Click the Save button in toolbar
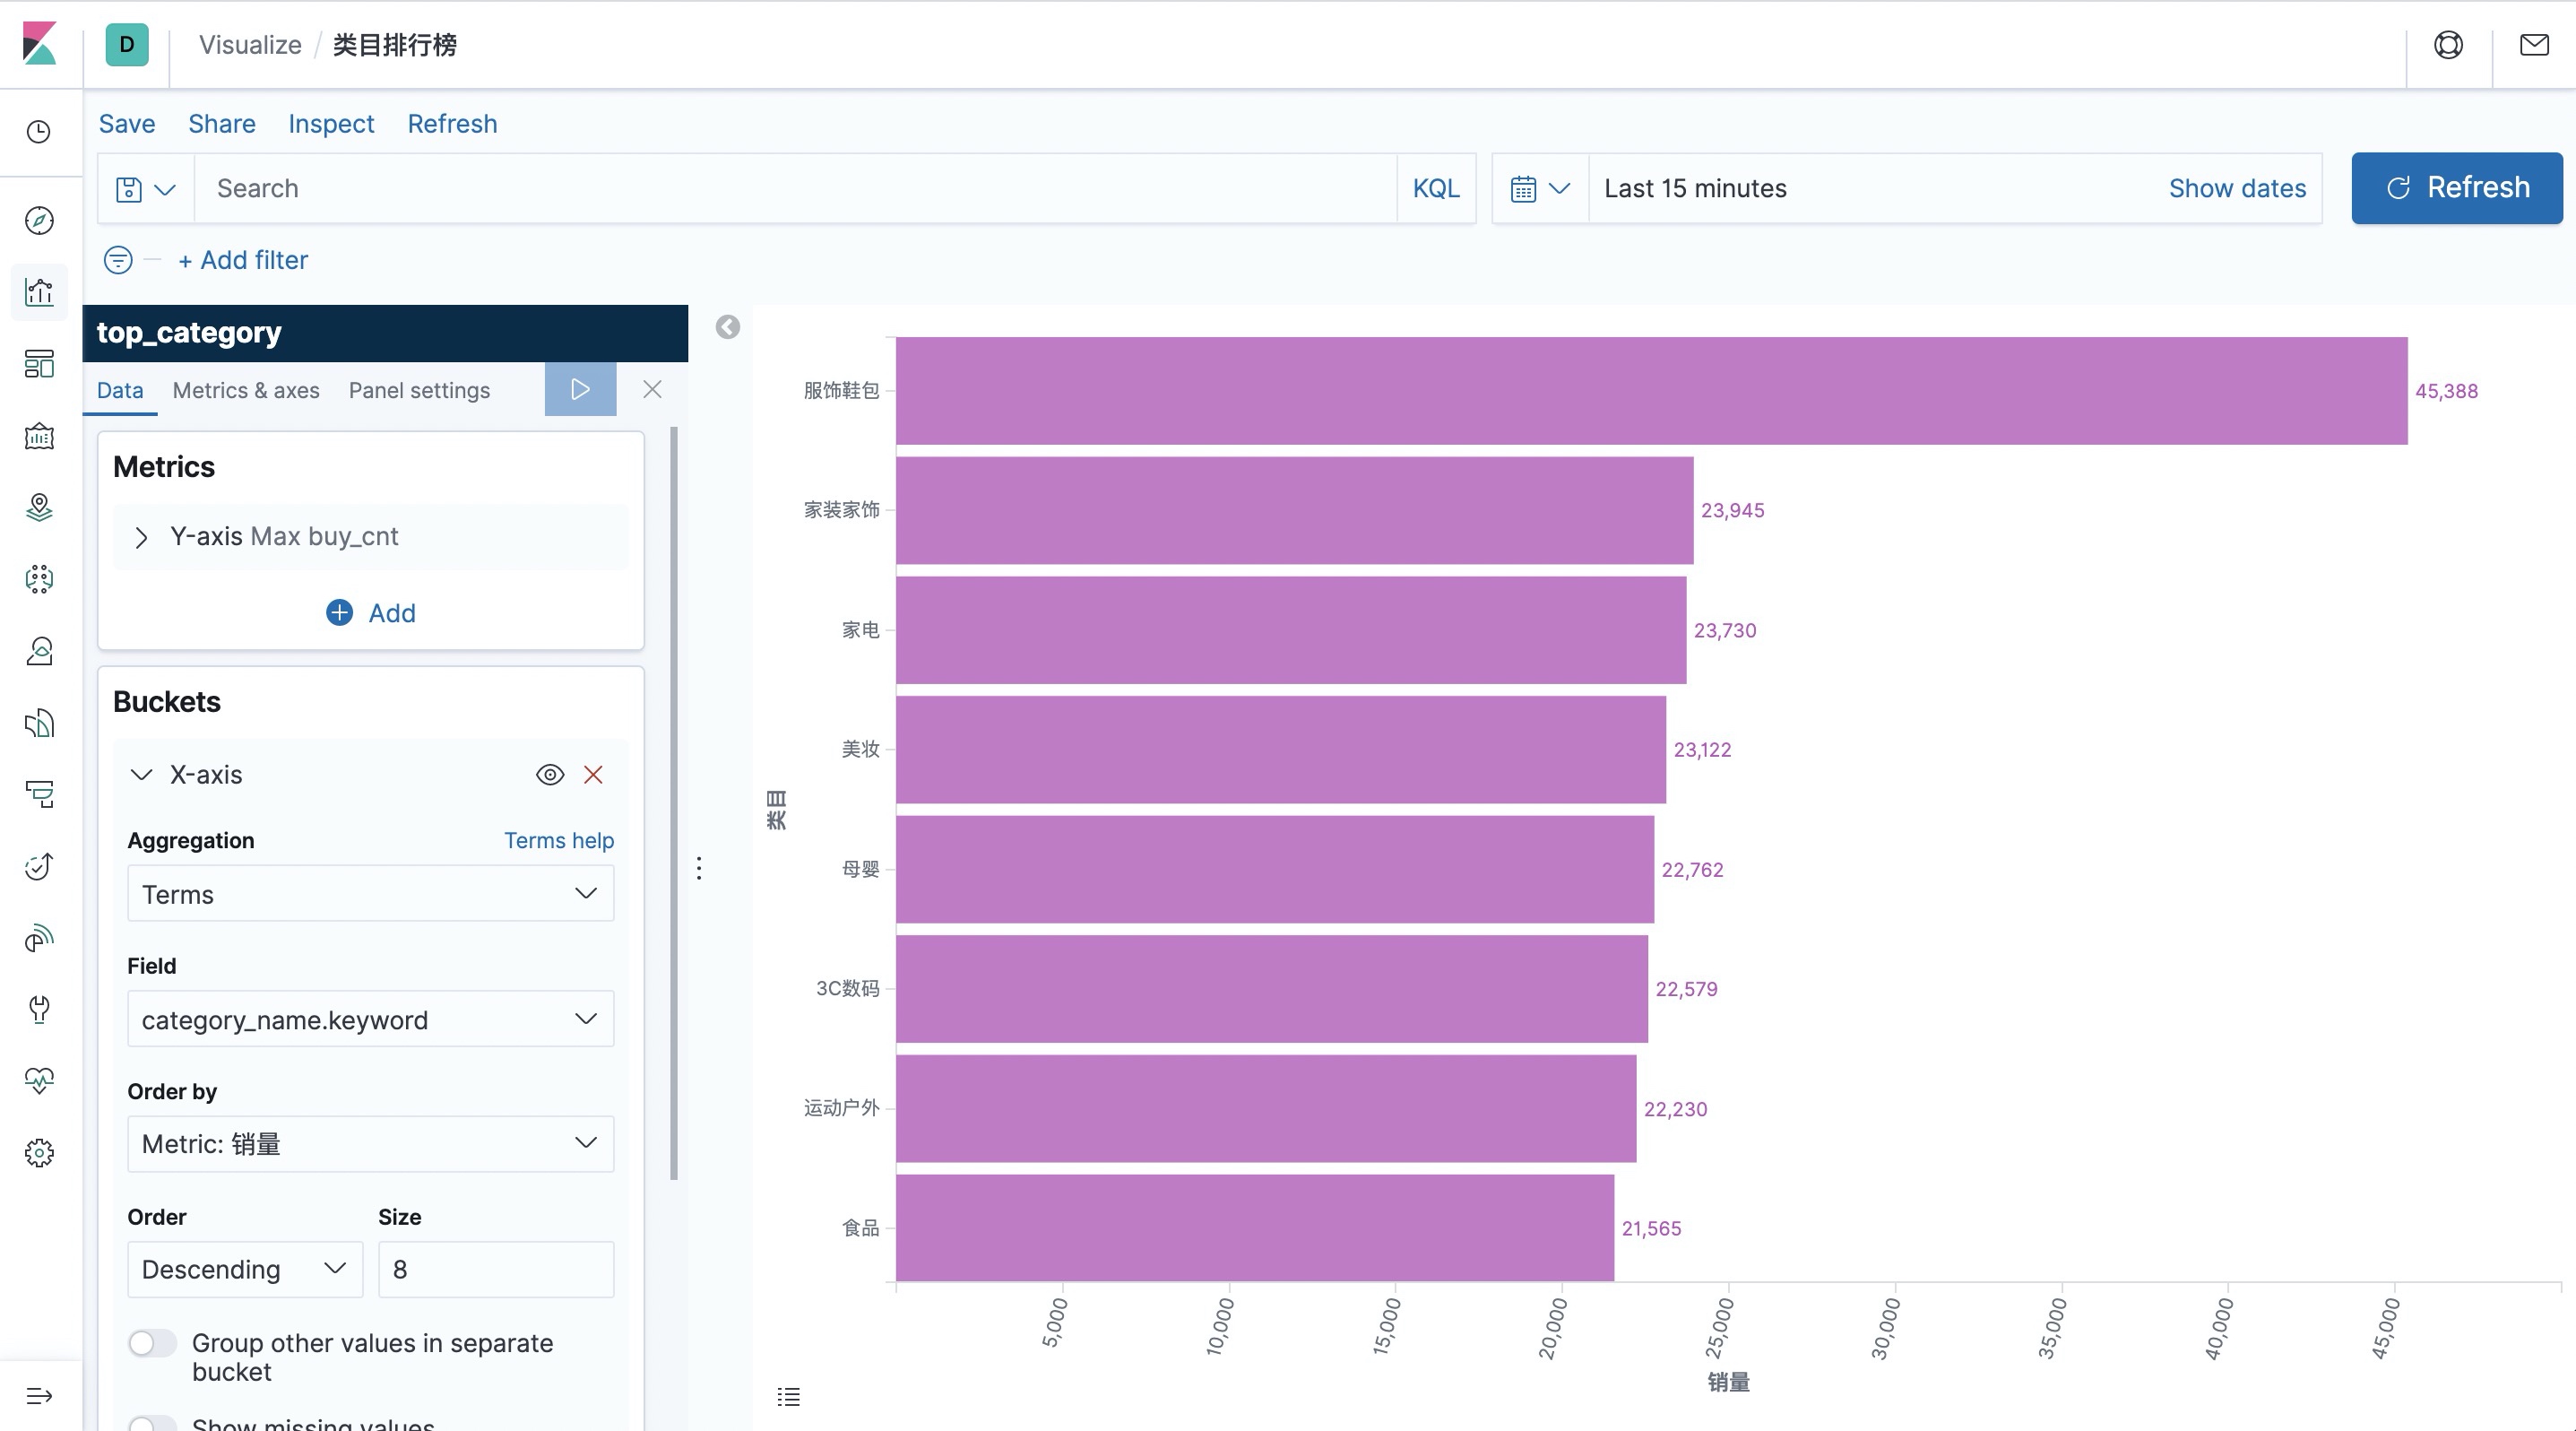The width and height of the screenshot is (2576, 1431). (x=124, y=124)
